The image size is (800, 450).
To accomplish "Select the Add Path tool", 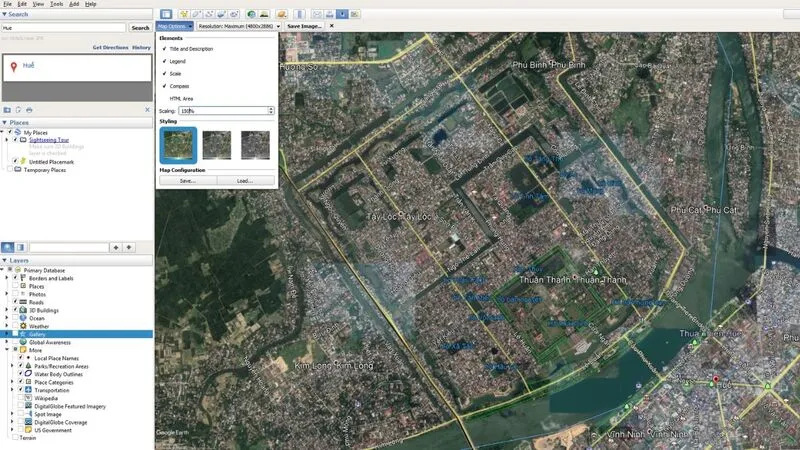I will point(209,14).
